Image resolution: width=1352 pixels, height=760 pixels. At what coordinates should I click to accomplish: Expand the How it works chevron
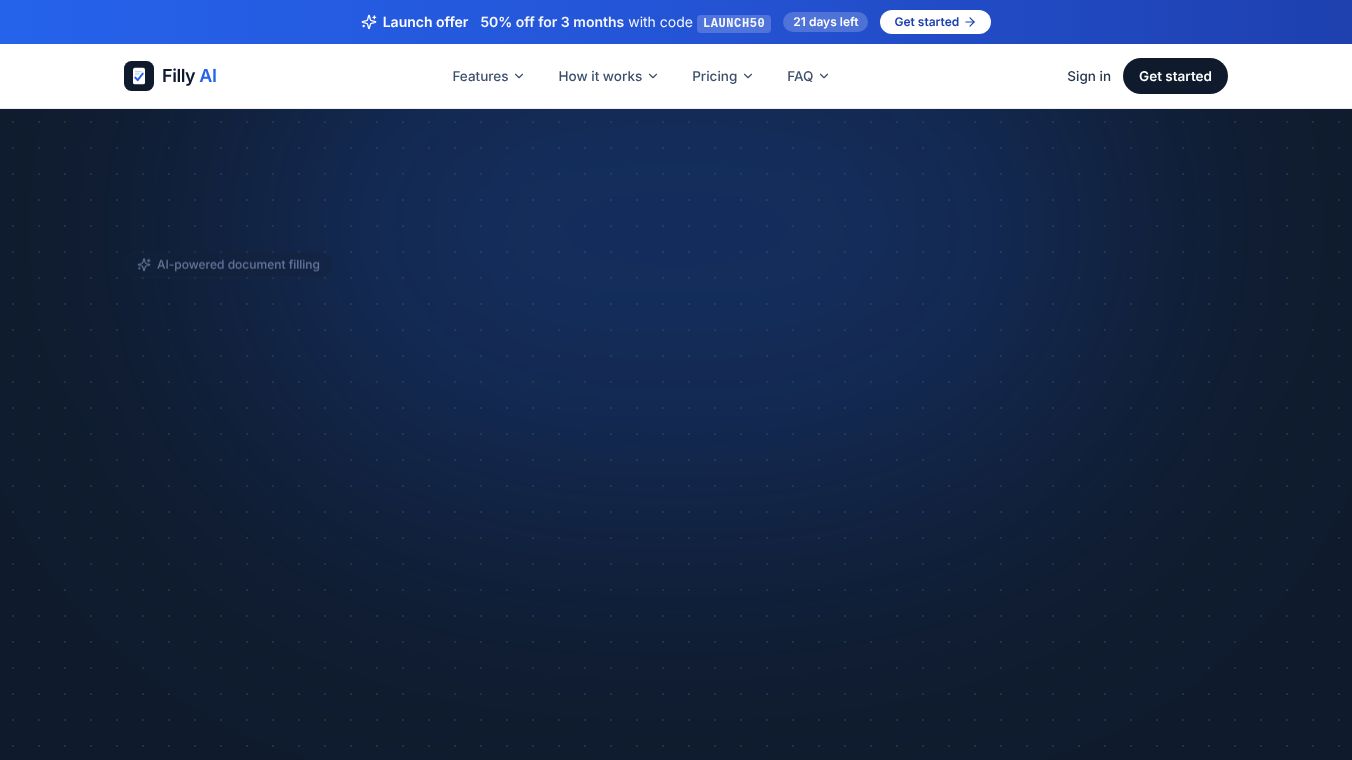tap(653, 76)
